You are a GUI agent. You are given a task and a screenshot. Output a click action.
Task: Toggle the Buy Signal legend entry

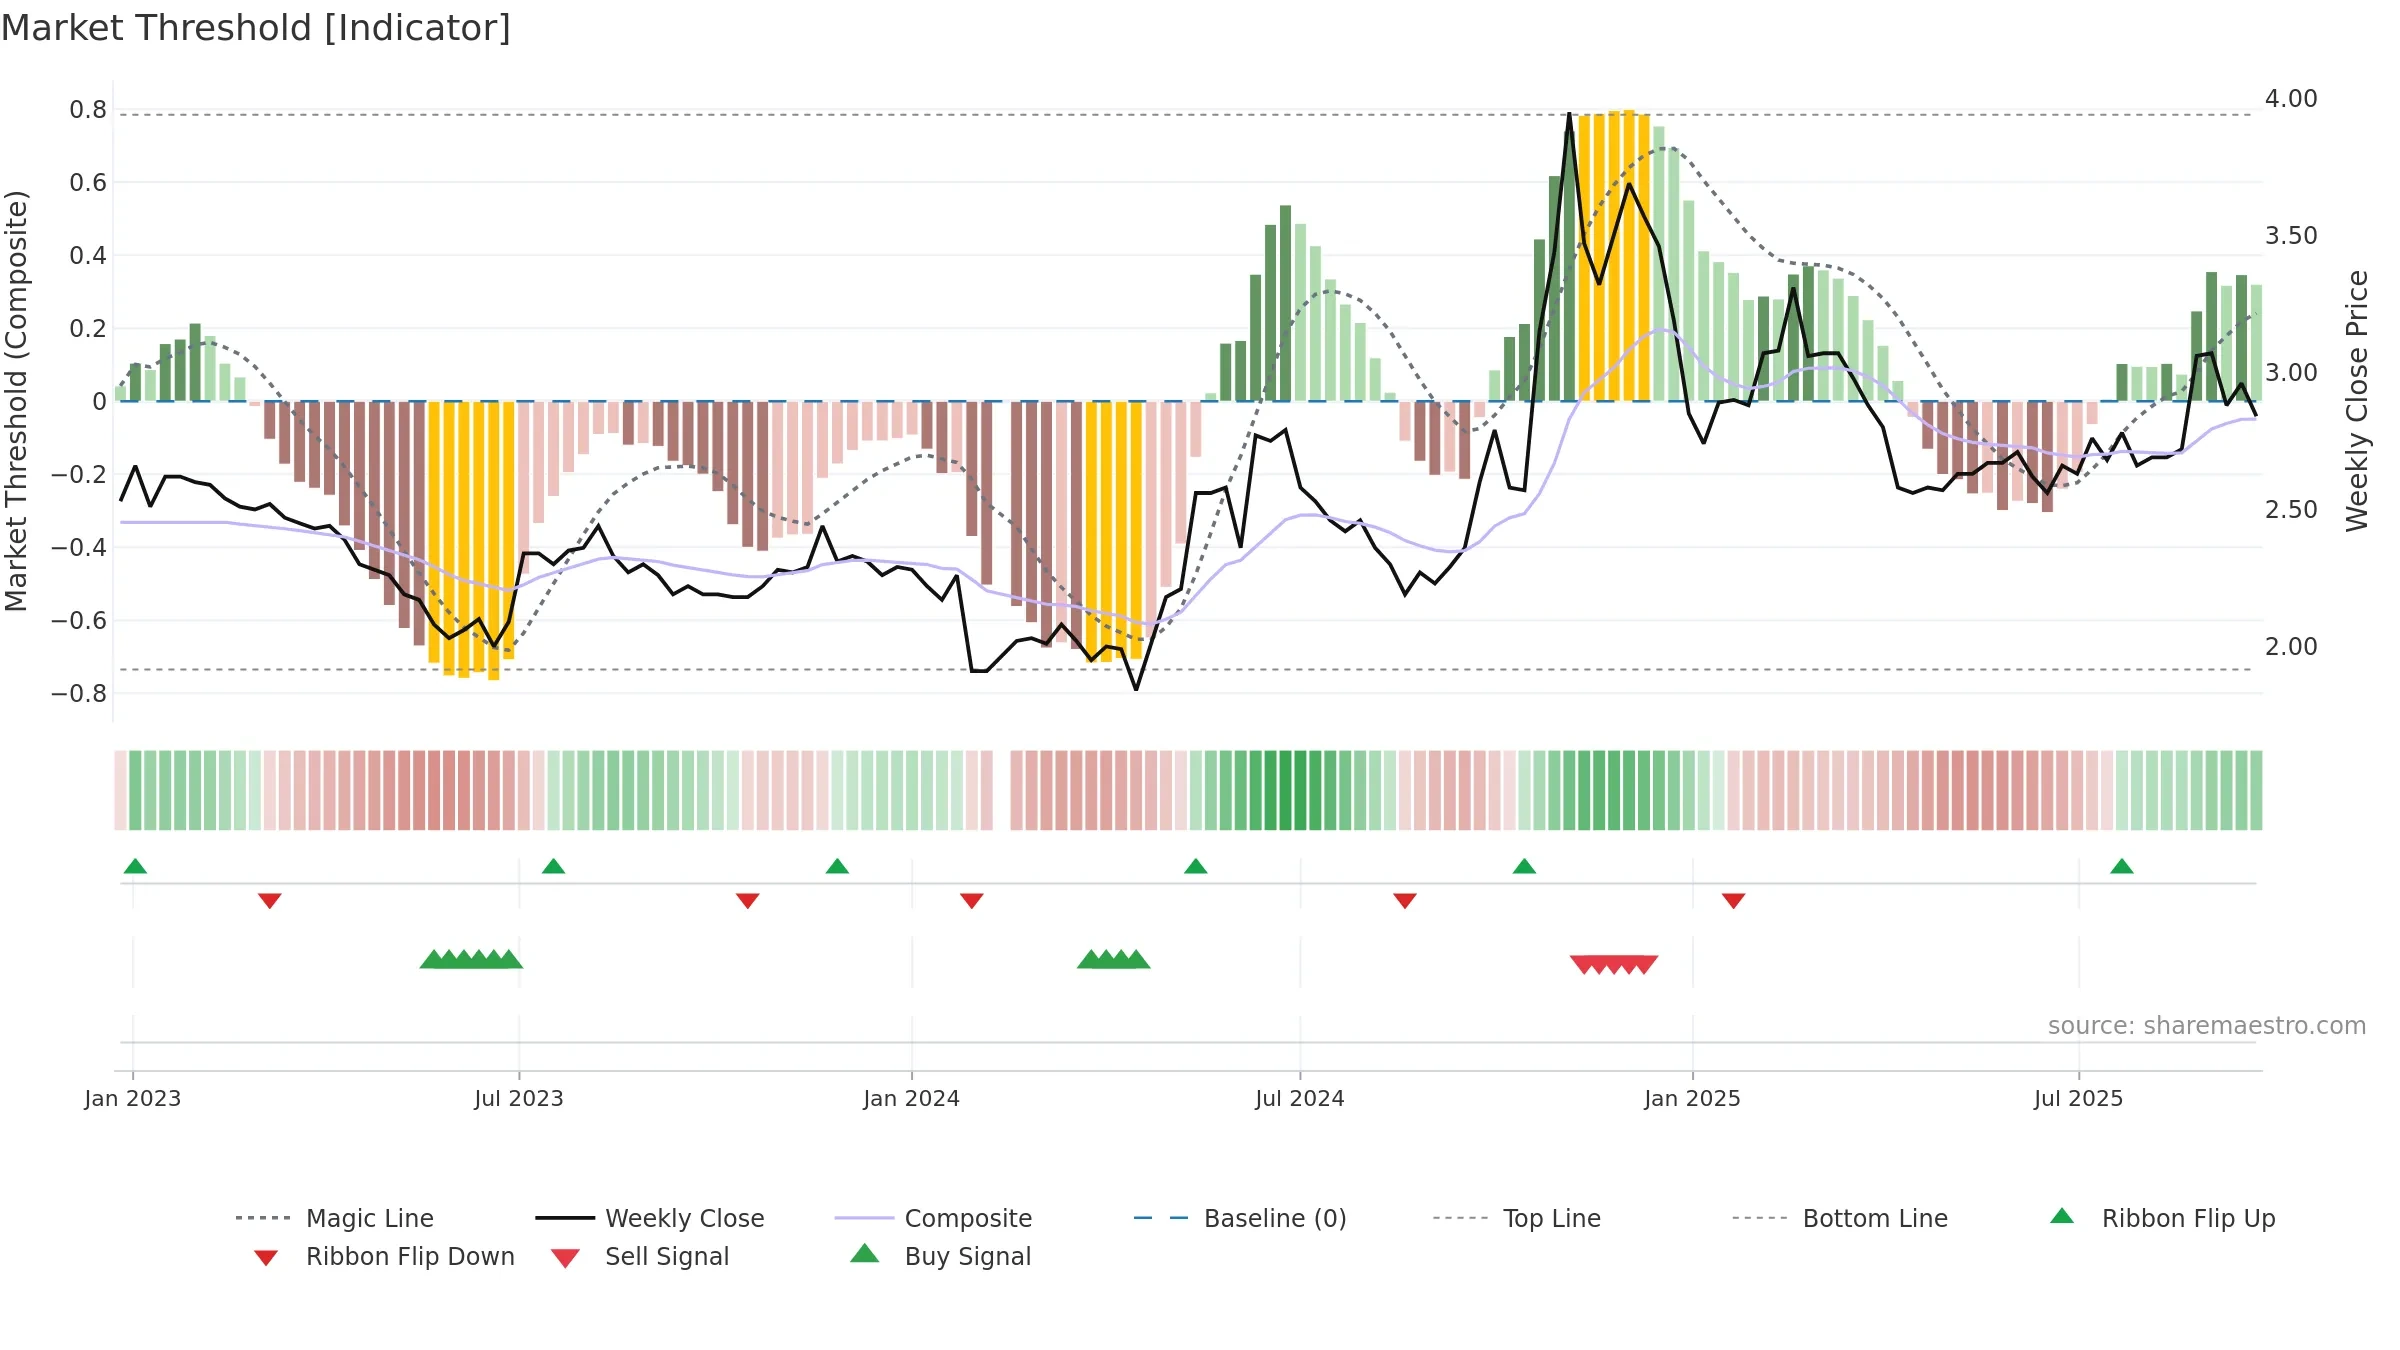point(940,1256)
